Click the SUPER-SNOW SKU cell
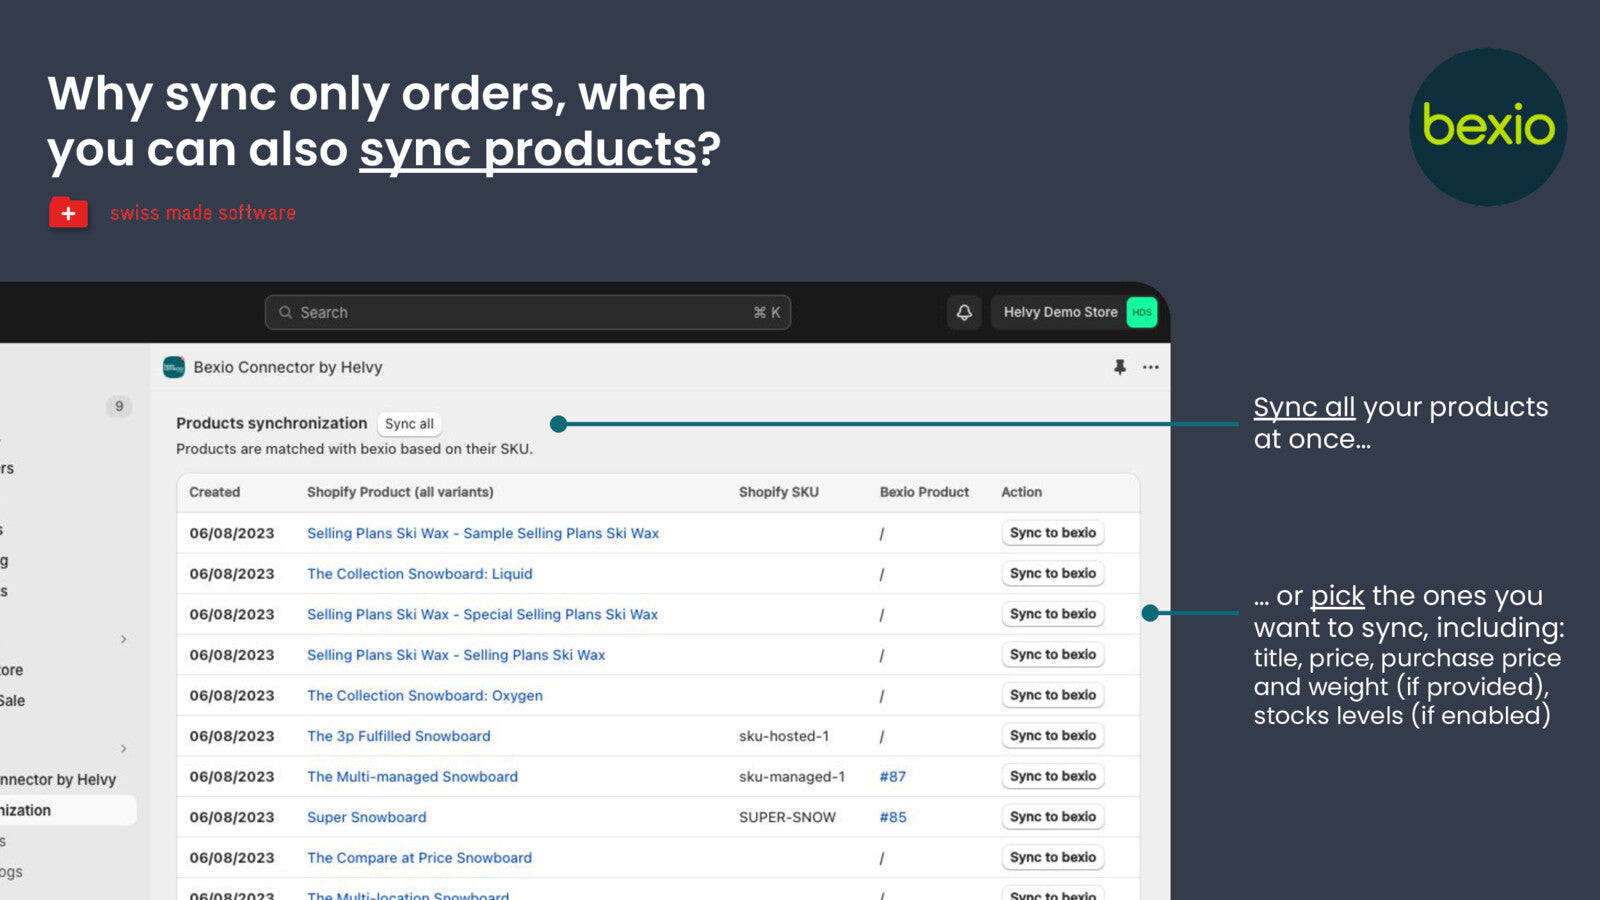This screenshot has width=1600, height=900. click(787, 817)
